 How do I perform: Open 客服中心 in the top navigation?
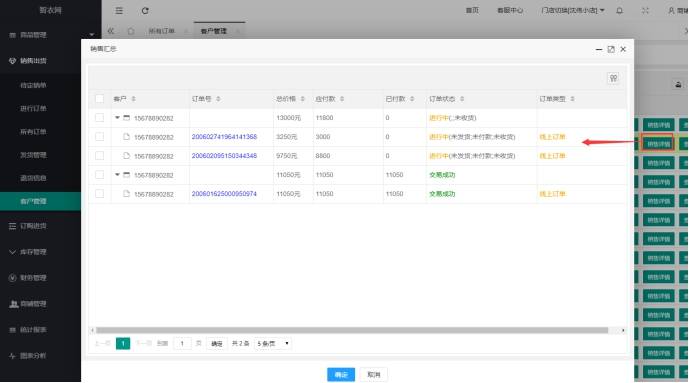pos(510,10)
